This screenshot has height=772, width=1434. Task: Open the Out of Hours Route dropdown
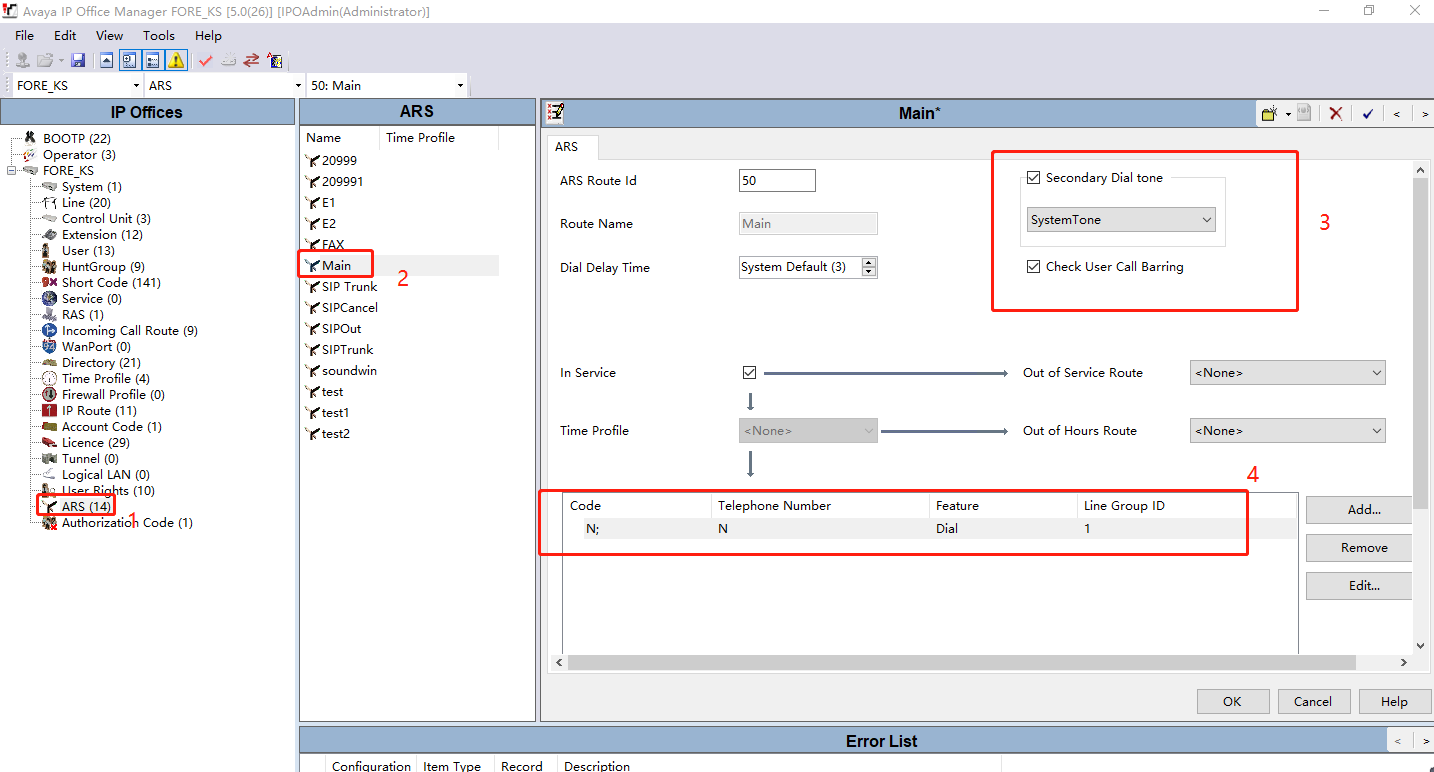coord(1288,431)
